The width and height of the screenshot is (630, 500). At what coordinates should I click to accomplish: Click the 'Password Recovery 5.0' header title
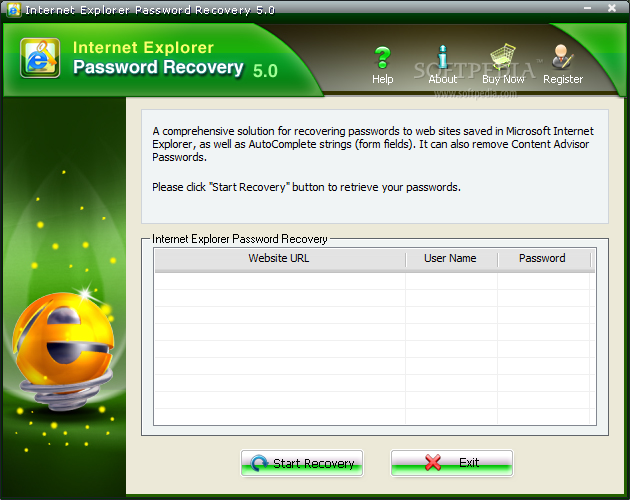pos(175,68)
